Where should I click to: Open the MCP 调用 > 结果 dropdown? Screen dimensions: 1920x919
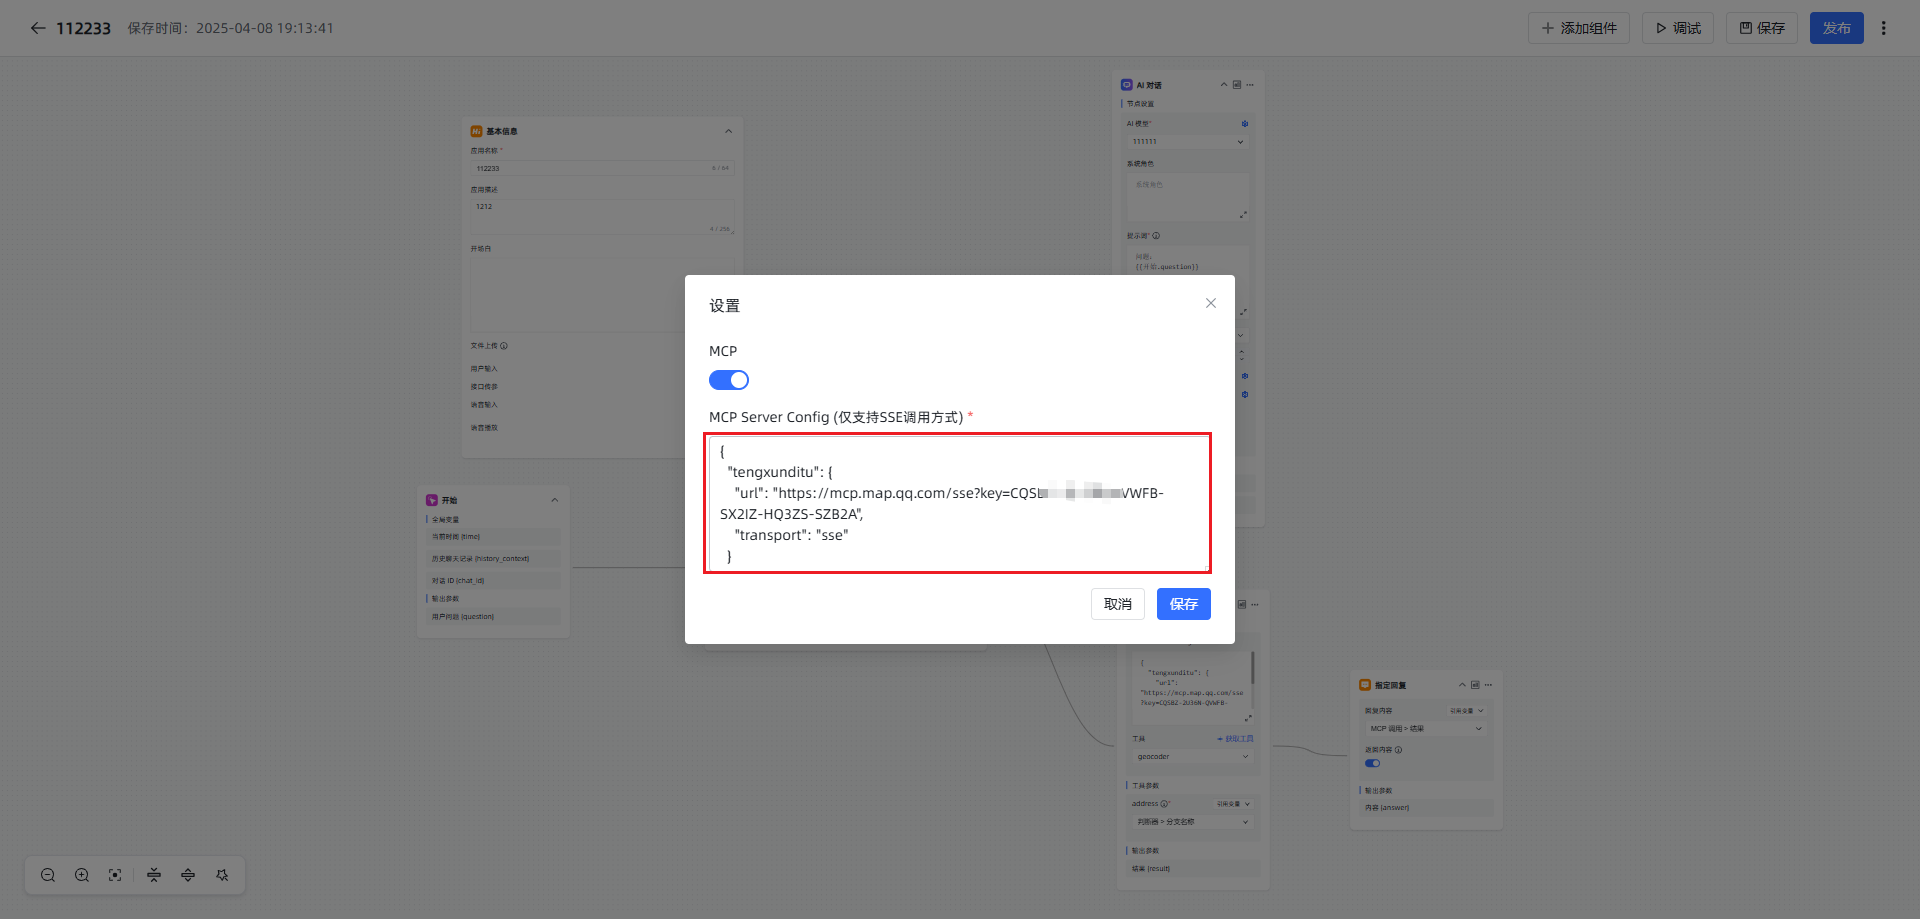1425,729
